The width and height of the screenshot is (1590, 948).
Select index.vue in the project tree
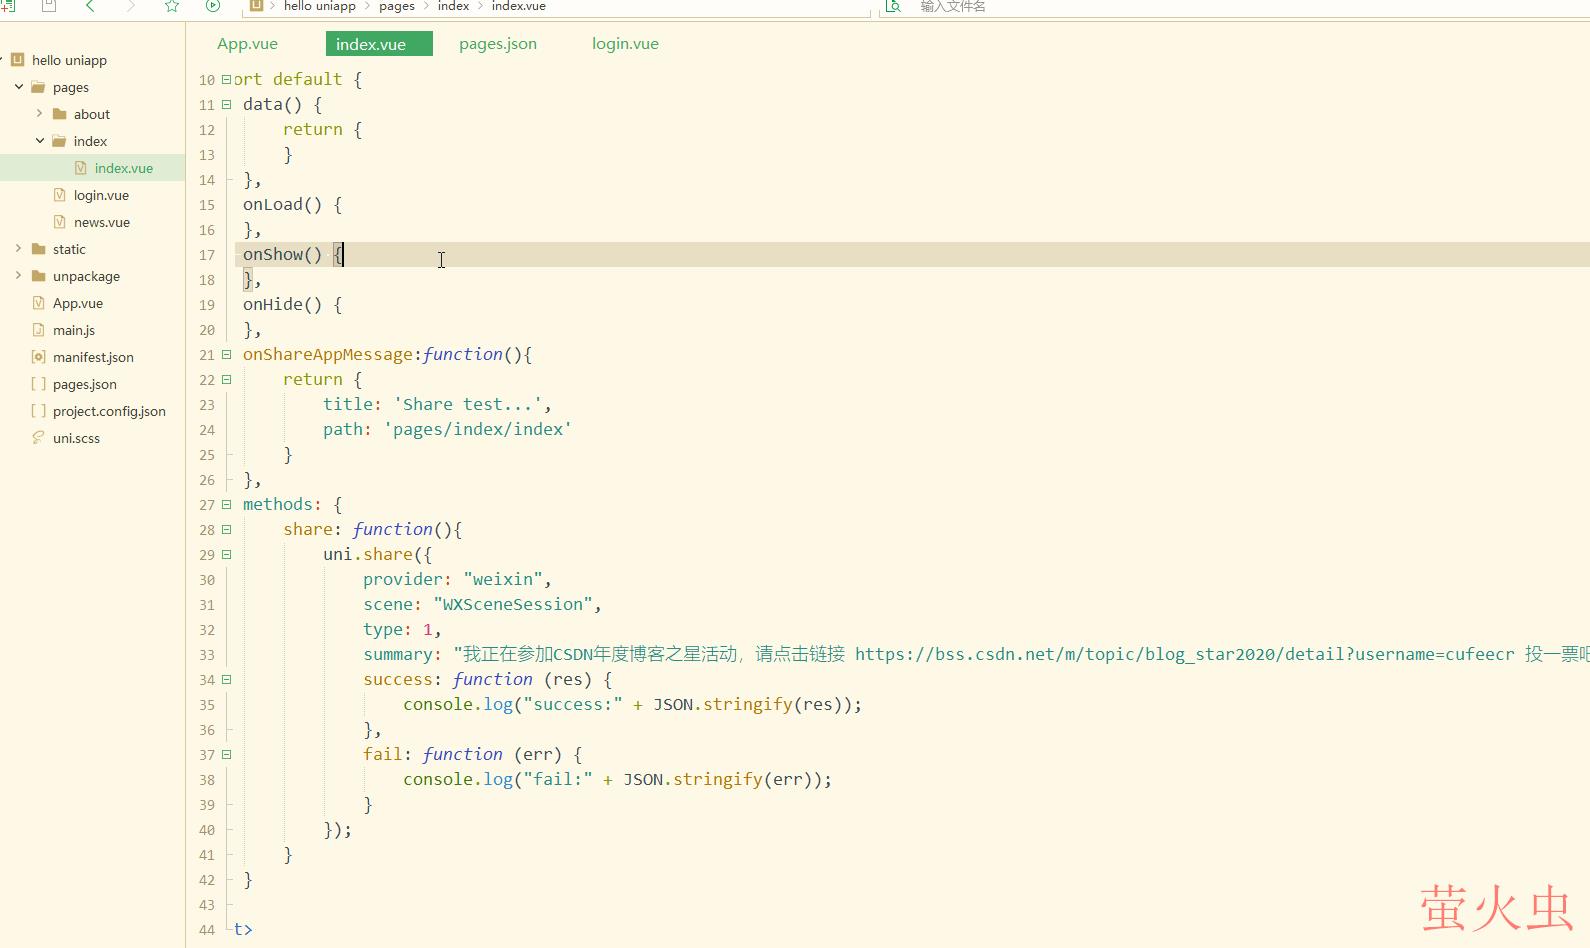92,168
